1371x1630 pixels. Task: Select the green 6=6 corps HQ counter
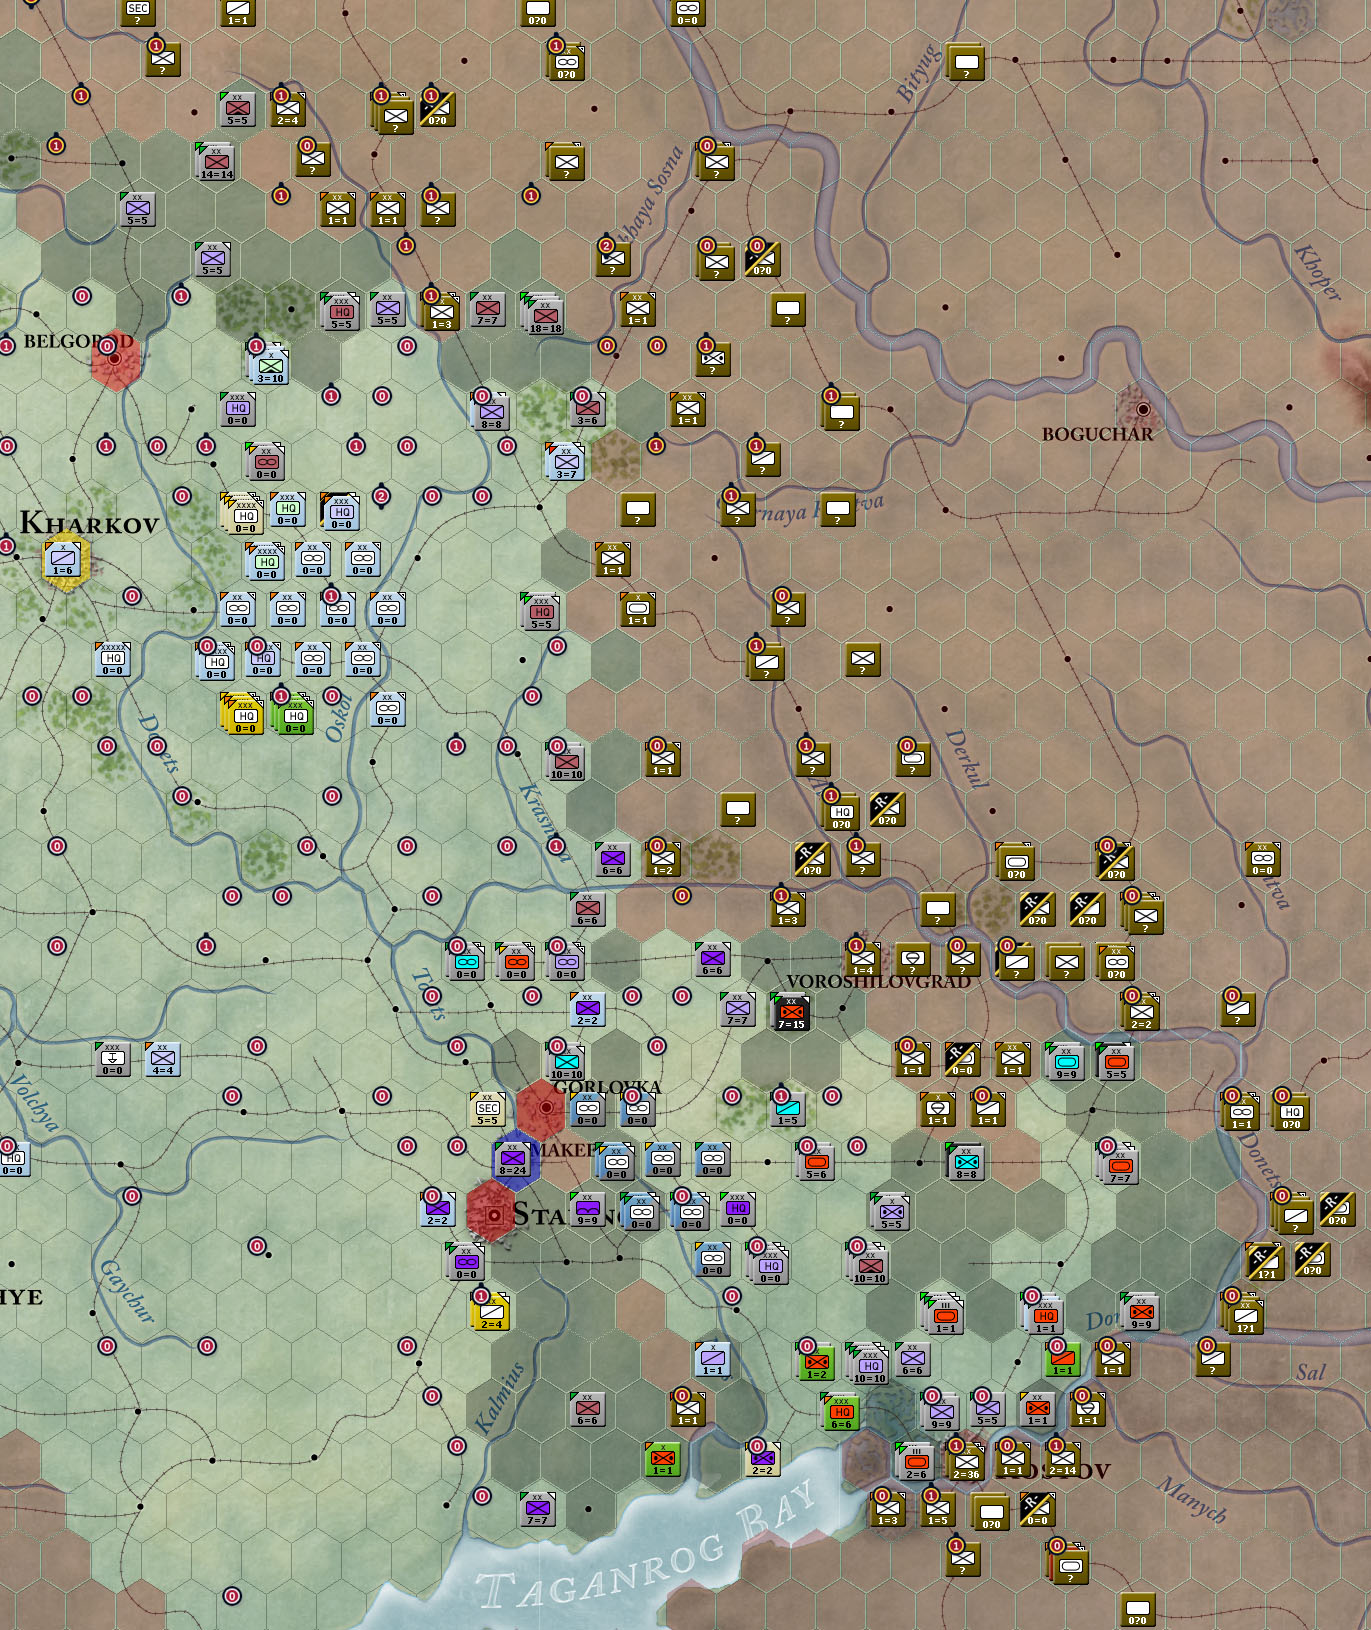tap(841, 1412)
